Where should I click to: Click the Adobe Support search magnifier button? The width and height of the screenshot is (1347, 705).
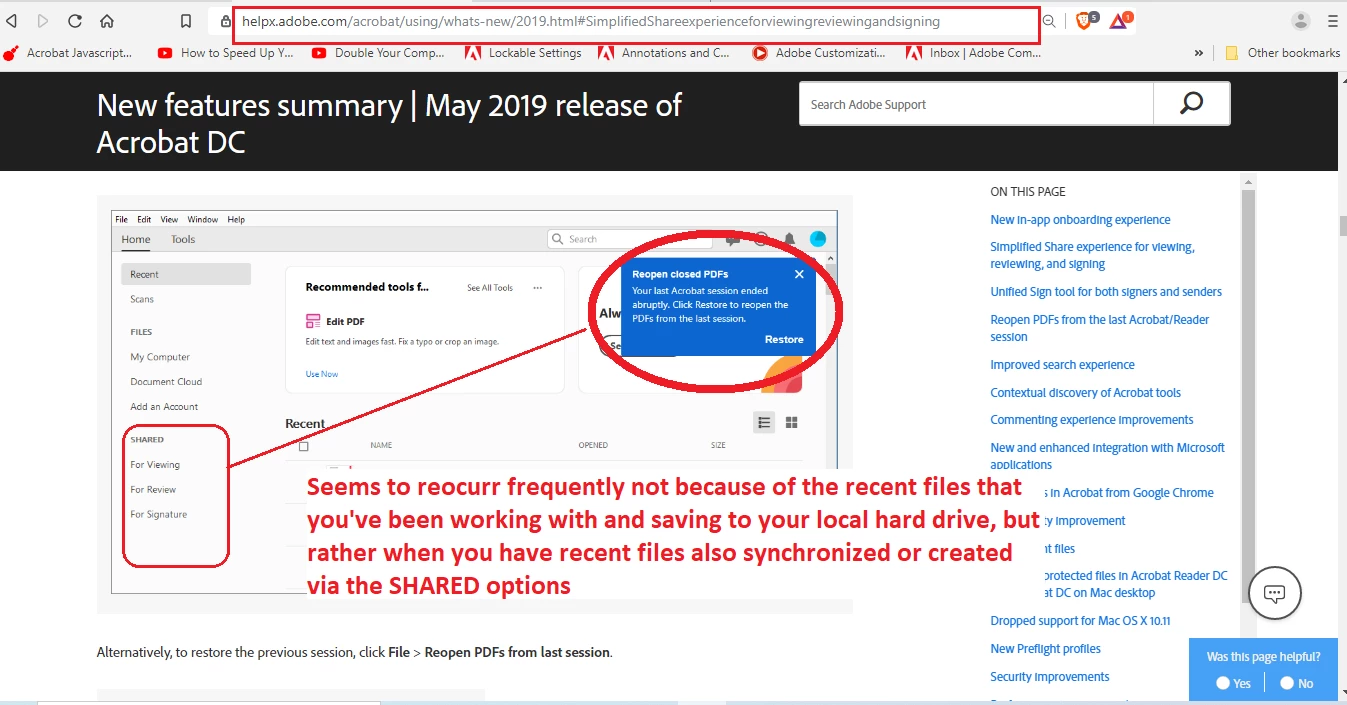pos(1191,104)
